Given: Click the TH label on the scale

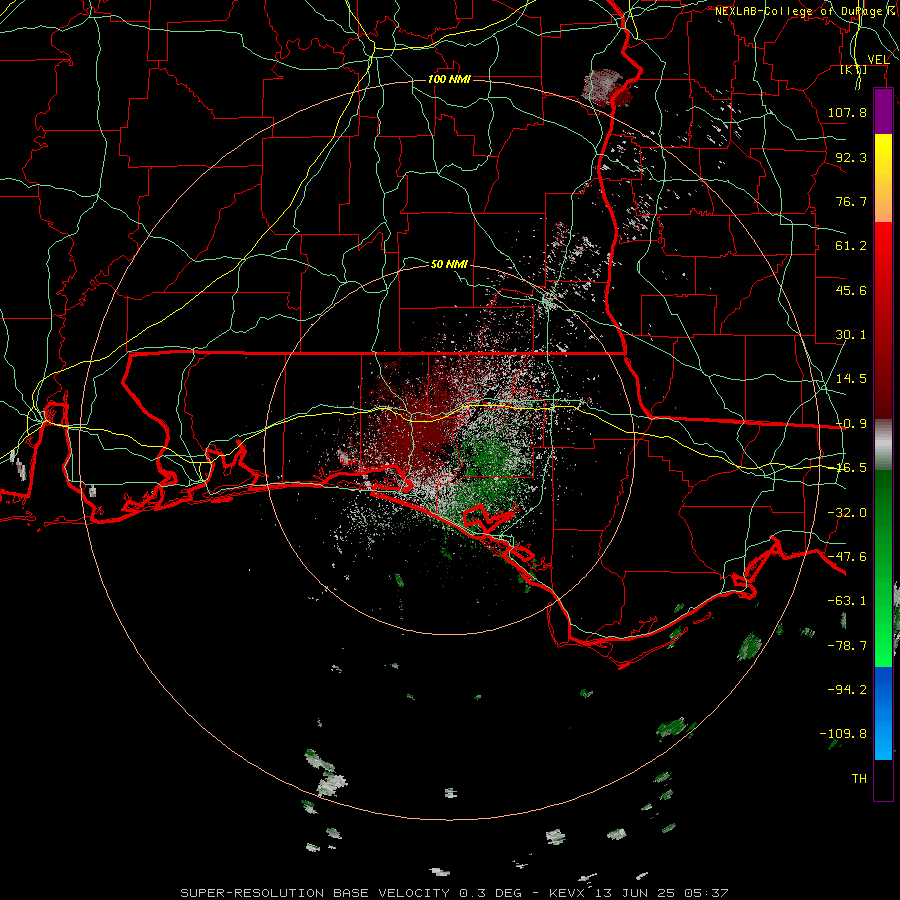Looking at the screenshot, I should click(859, 778).
